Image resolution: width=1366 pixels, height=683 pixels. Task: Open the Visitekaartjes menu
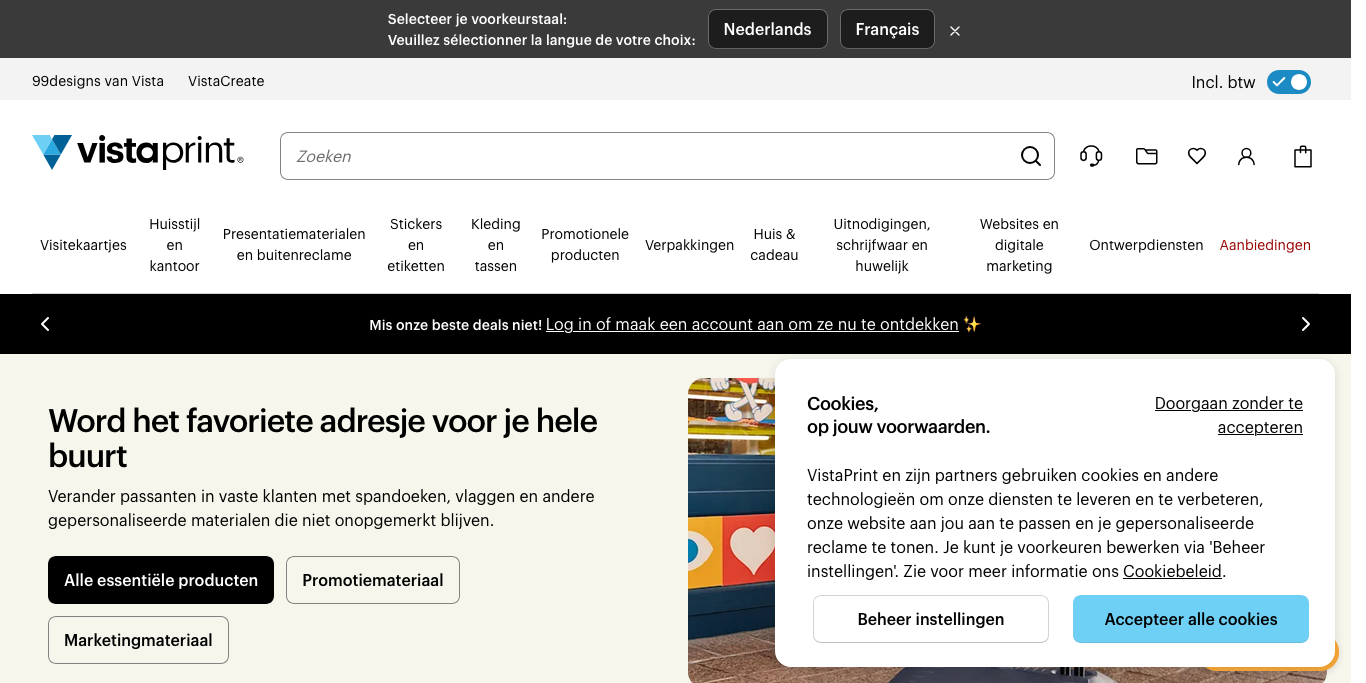[x=83, y=245]
